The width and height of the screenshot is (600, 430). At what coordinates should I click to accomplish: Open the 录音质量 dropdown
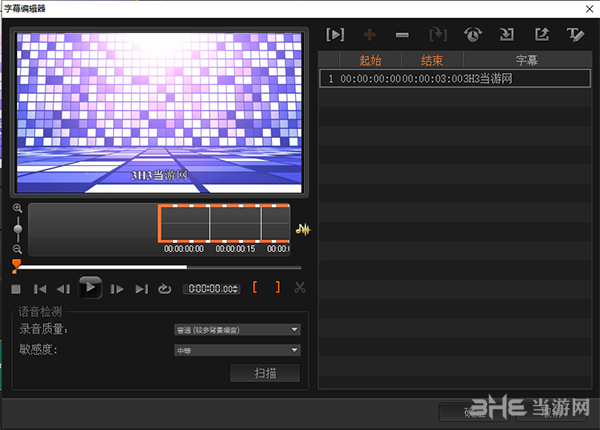click(x=237, y=329)
